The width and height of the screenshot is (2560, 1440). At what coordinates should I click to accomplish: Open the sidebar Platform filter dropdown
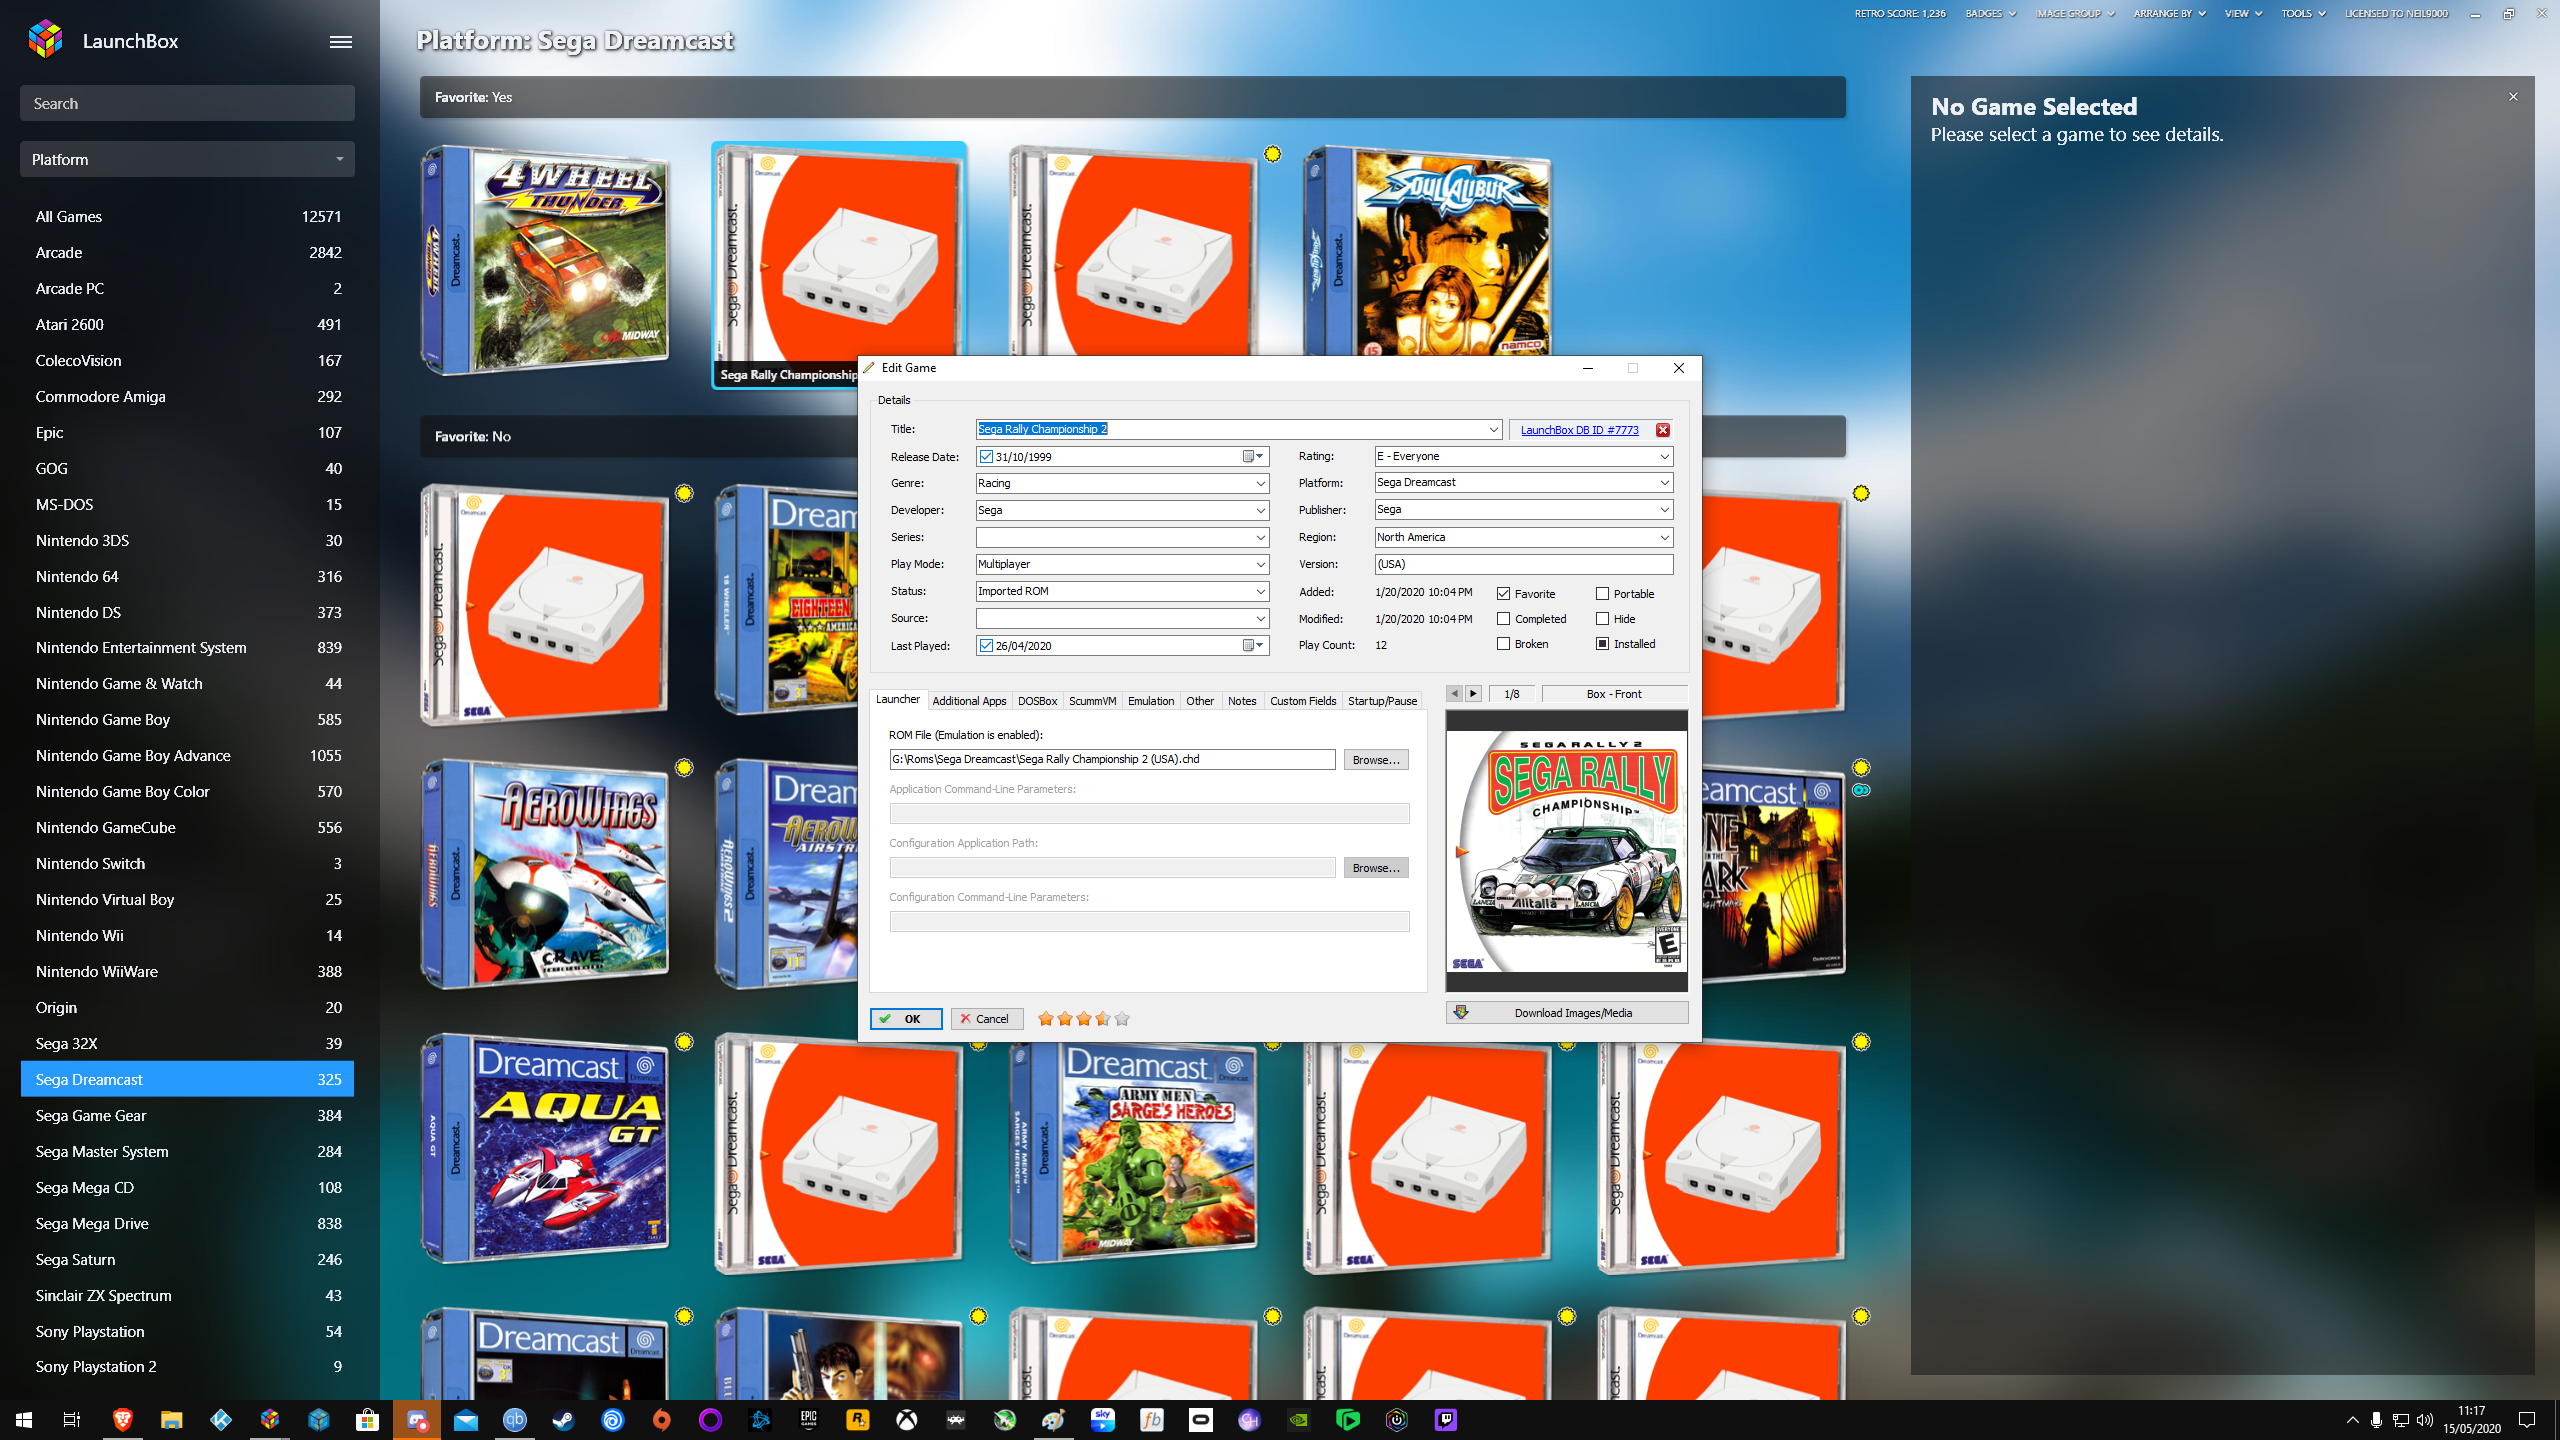(187, 159)
